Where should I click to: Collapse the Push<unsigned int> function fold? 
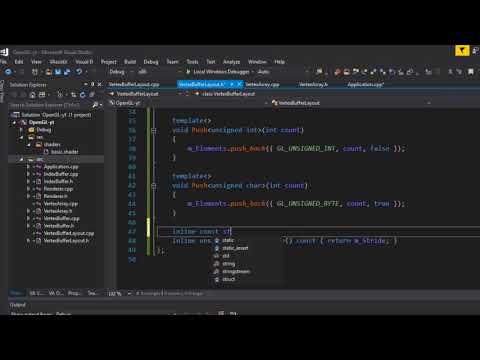[154, 130]
